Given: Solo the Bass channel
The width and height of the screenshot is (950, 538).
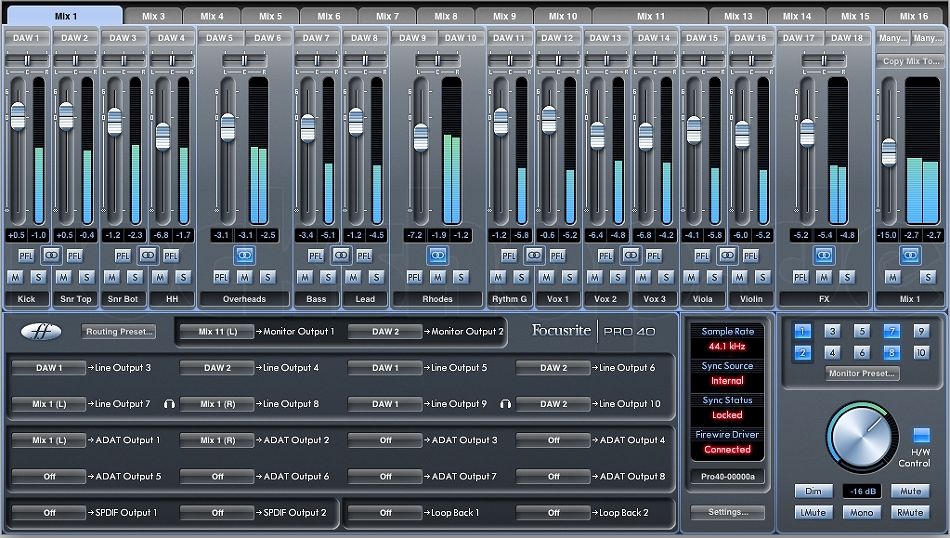Looking at the screenshot, I should coord(328,277).
